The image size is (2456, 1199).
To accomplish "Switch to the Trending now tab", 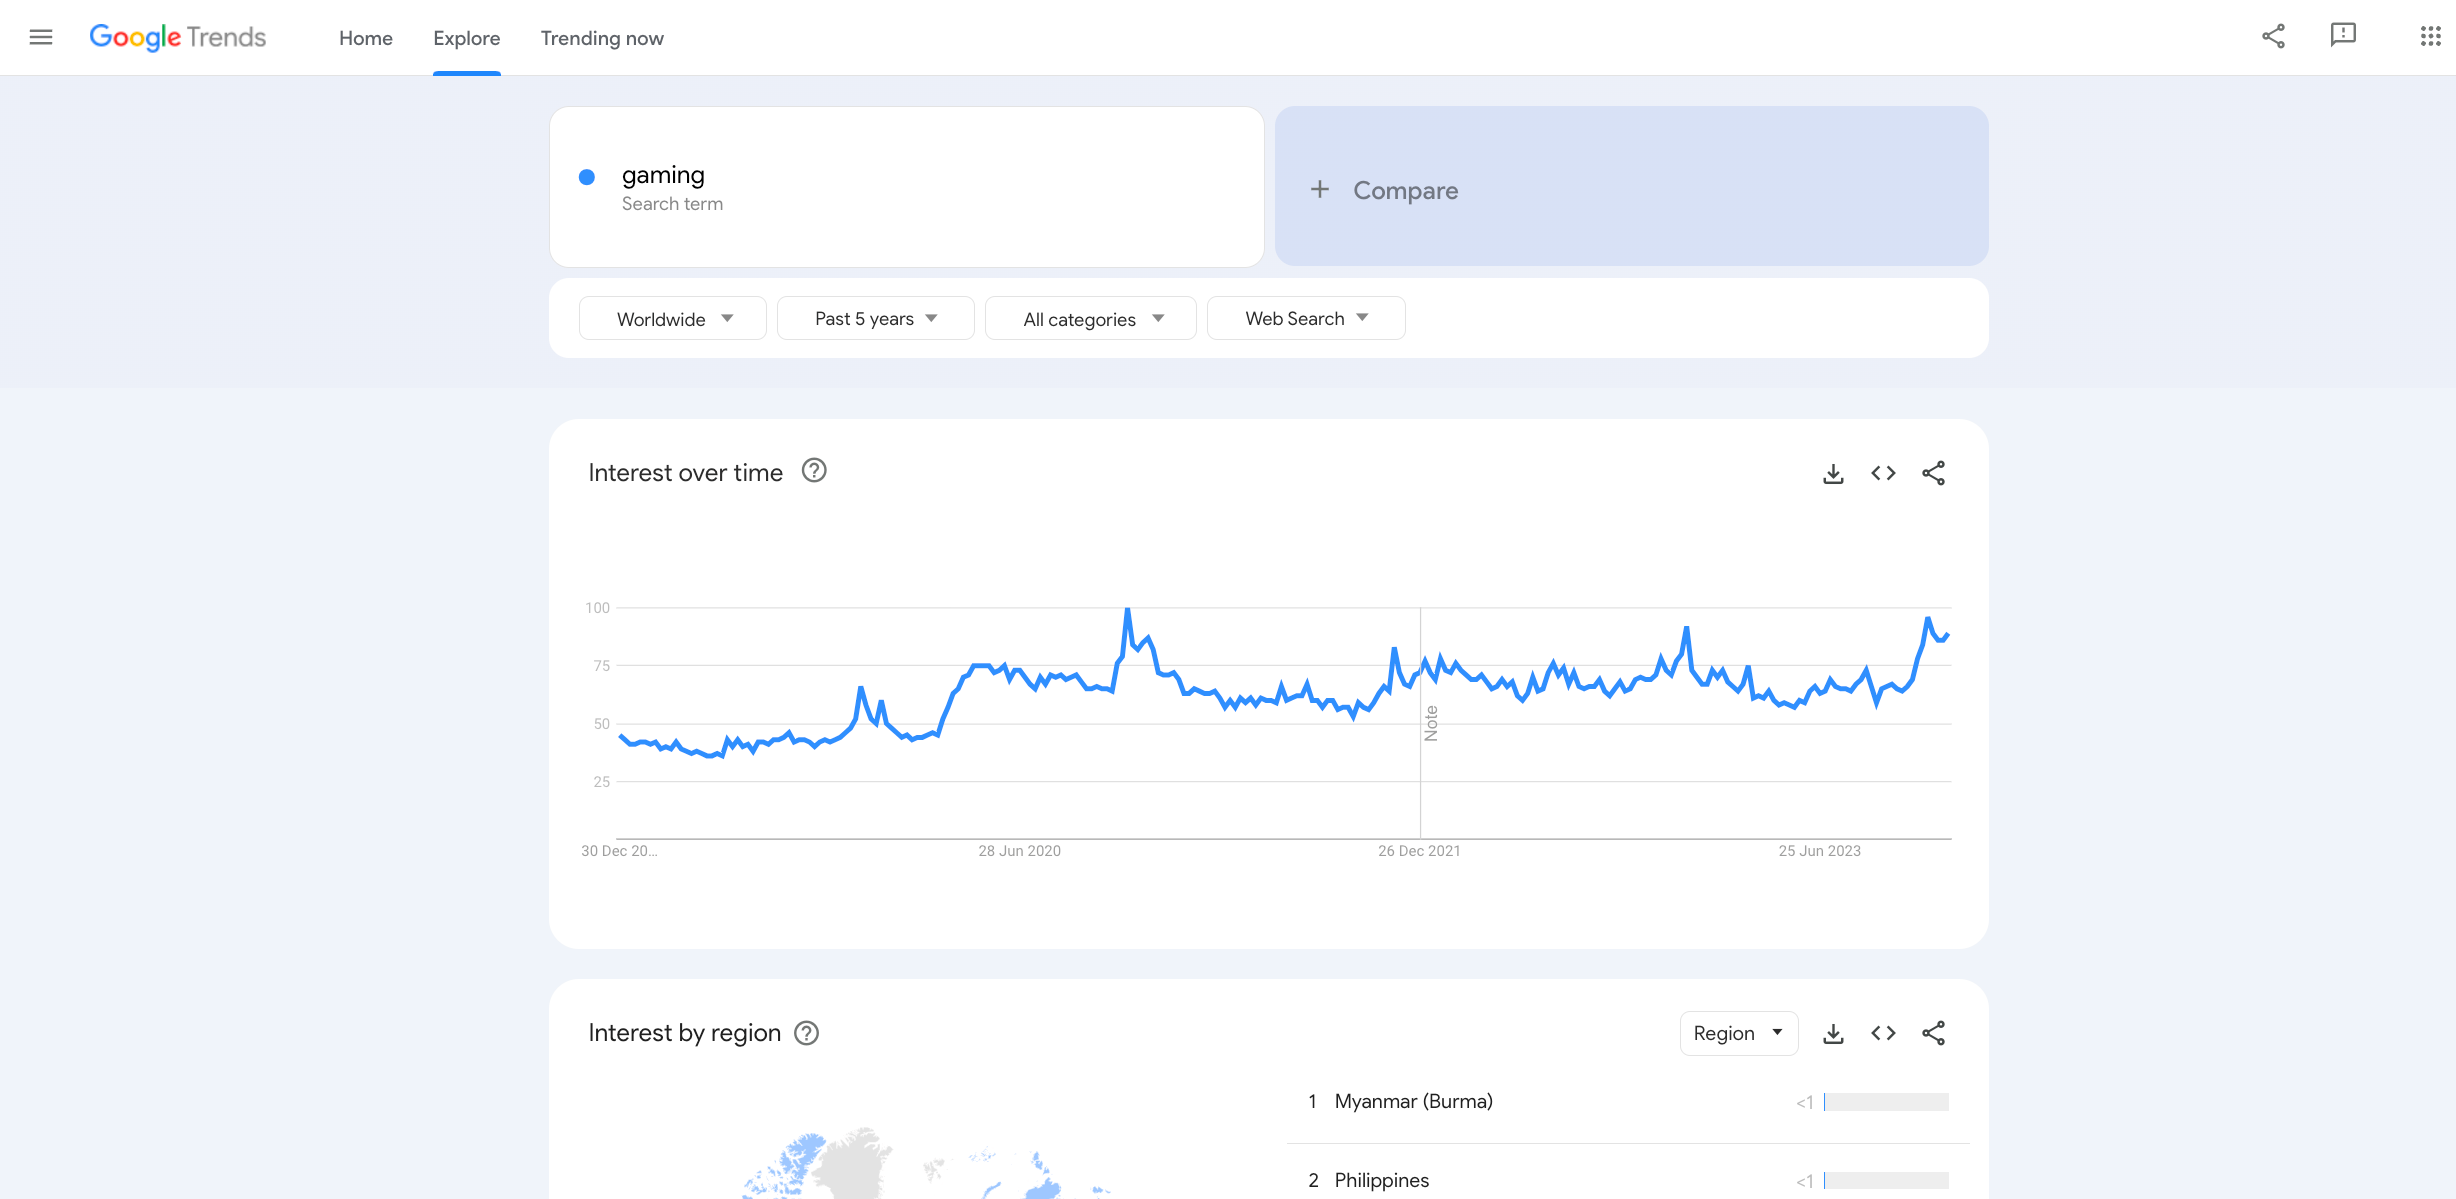I will click(x=601, y=38).
